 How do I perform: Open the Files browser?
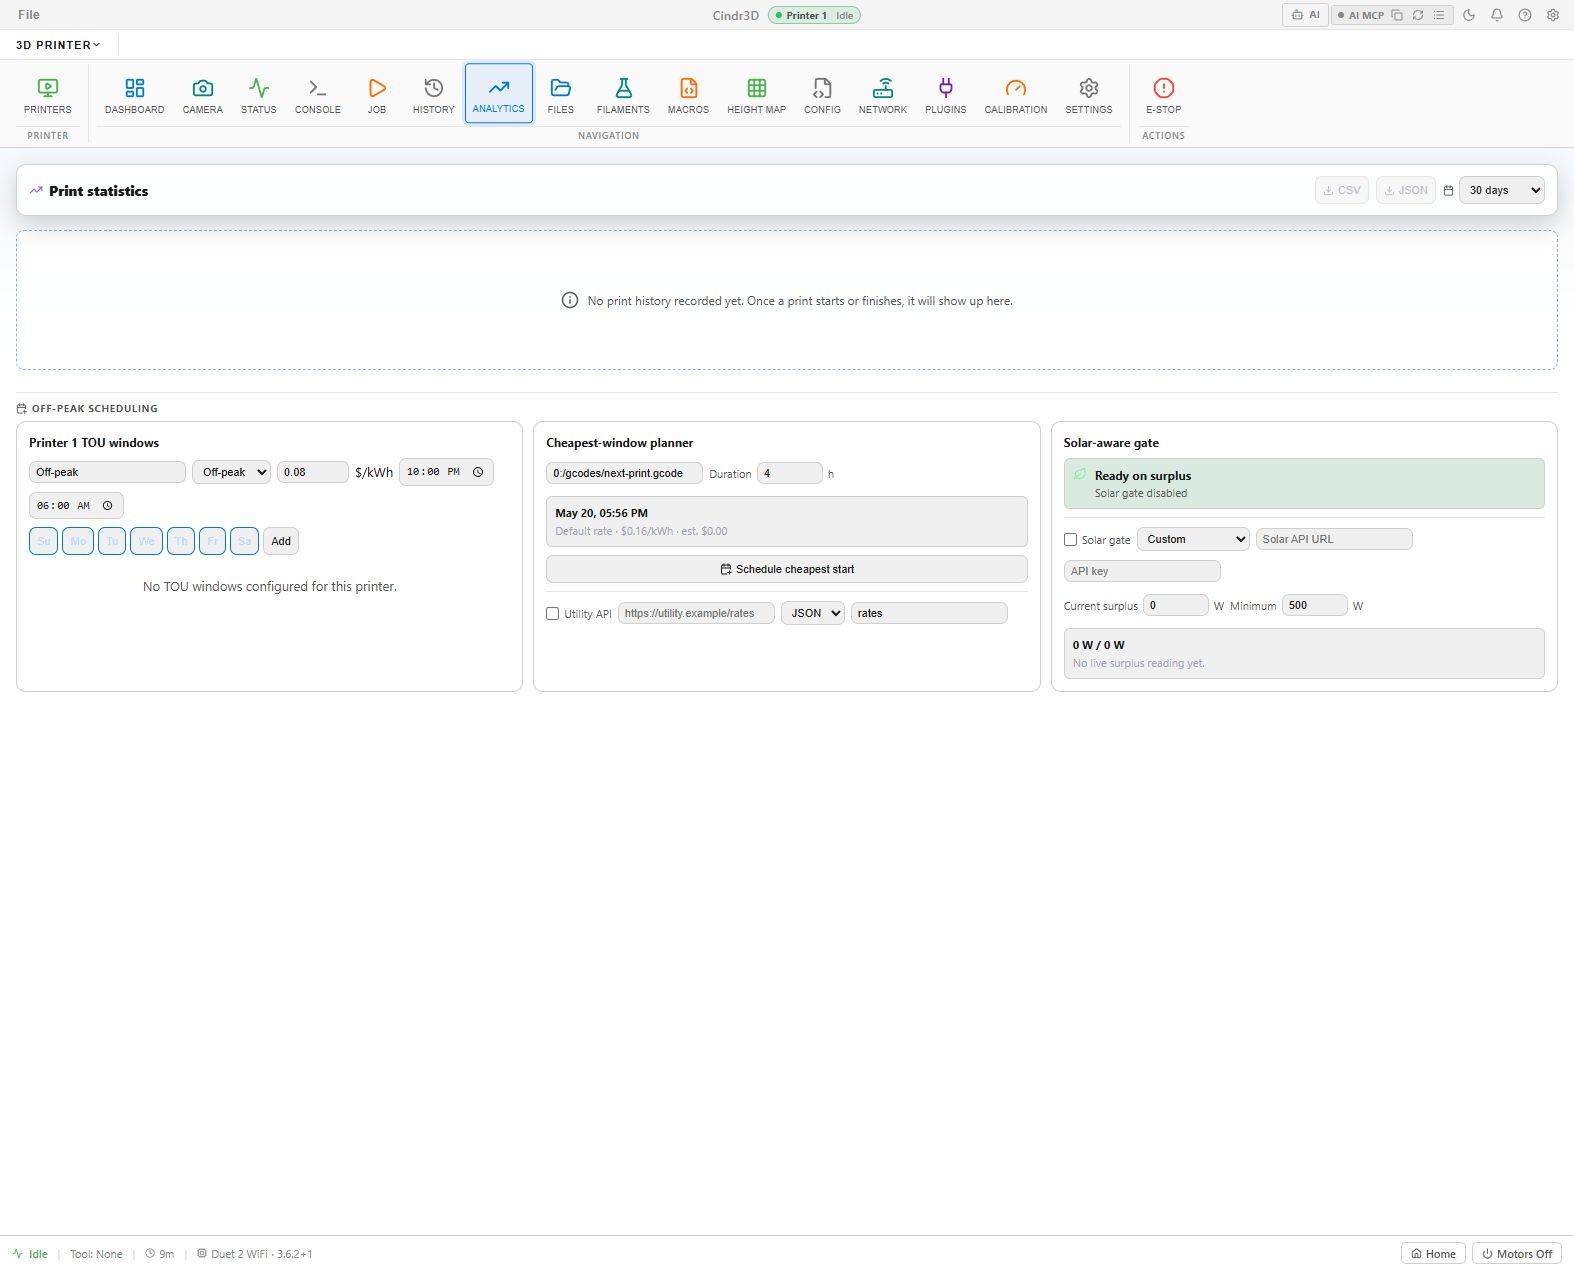pos(560,96)
